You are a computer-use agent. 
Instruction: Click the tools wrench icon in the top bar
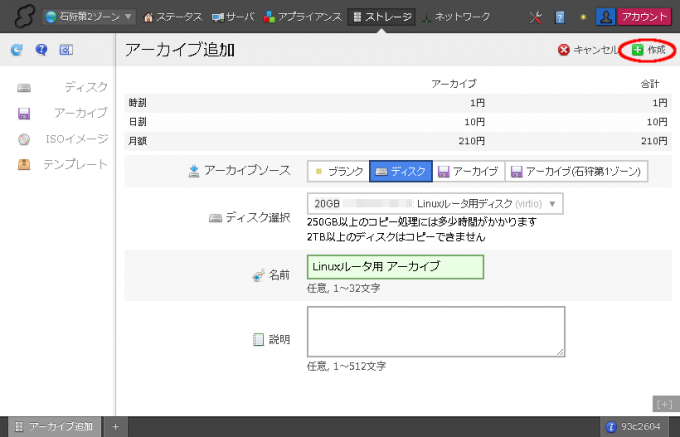tap(534, 17)
